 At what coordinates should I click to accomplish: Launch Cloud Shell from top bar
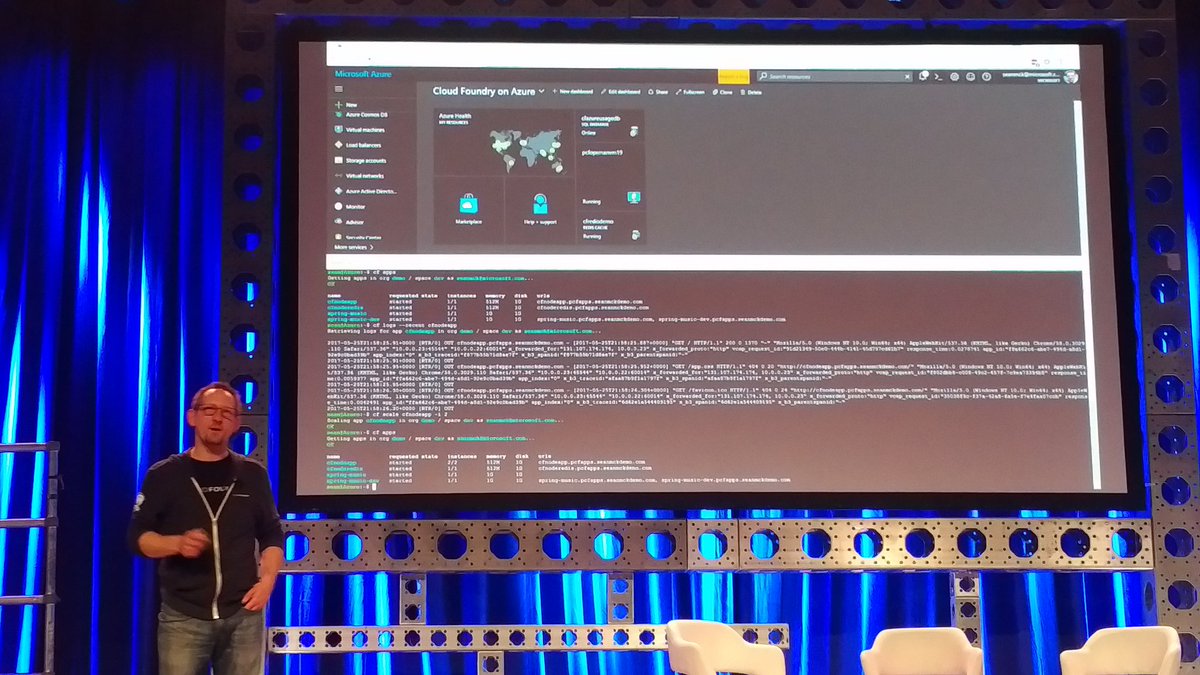pos(940,75)
